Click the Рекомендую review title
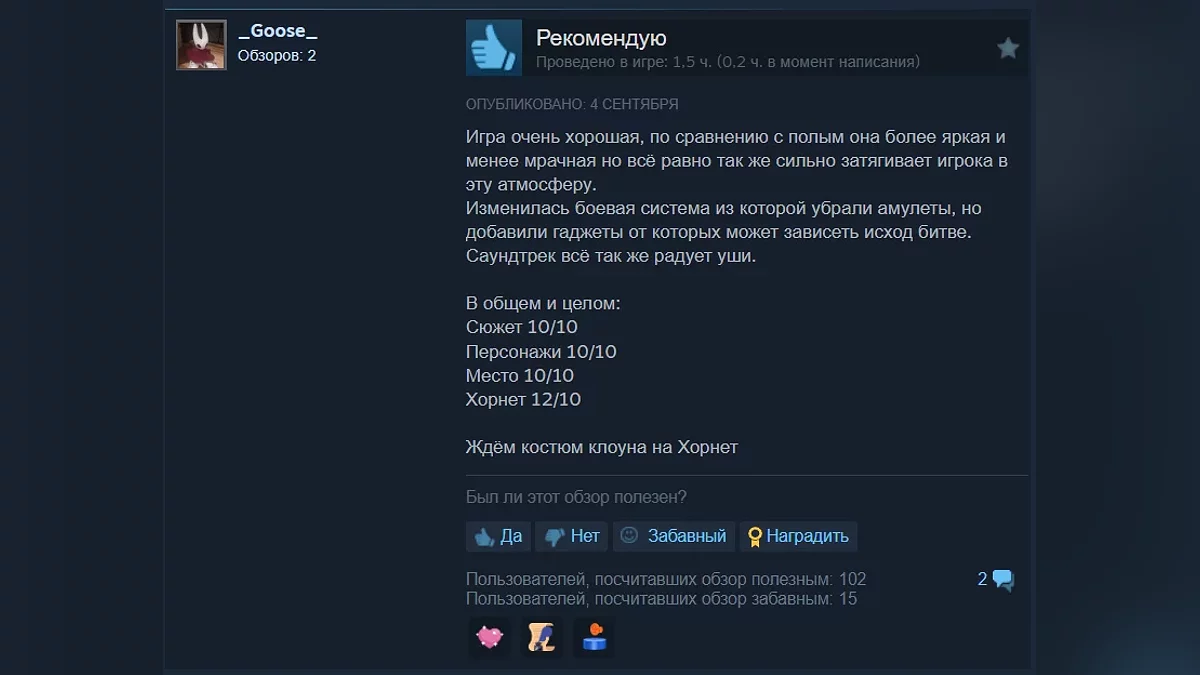1200x675 pixels. pos(601,38)
